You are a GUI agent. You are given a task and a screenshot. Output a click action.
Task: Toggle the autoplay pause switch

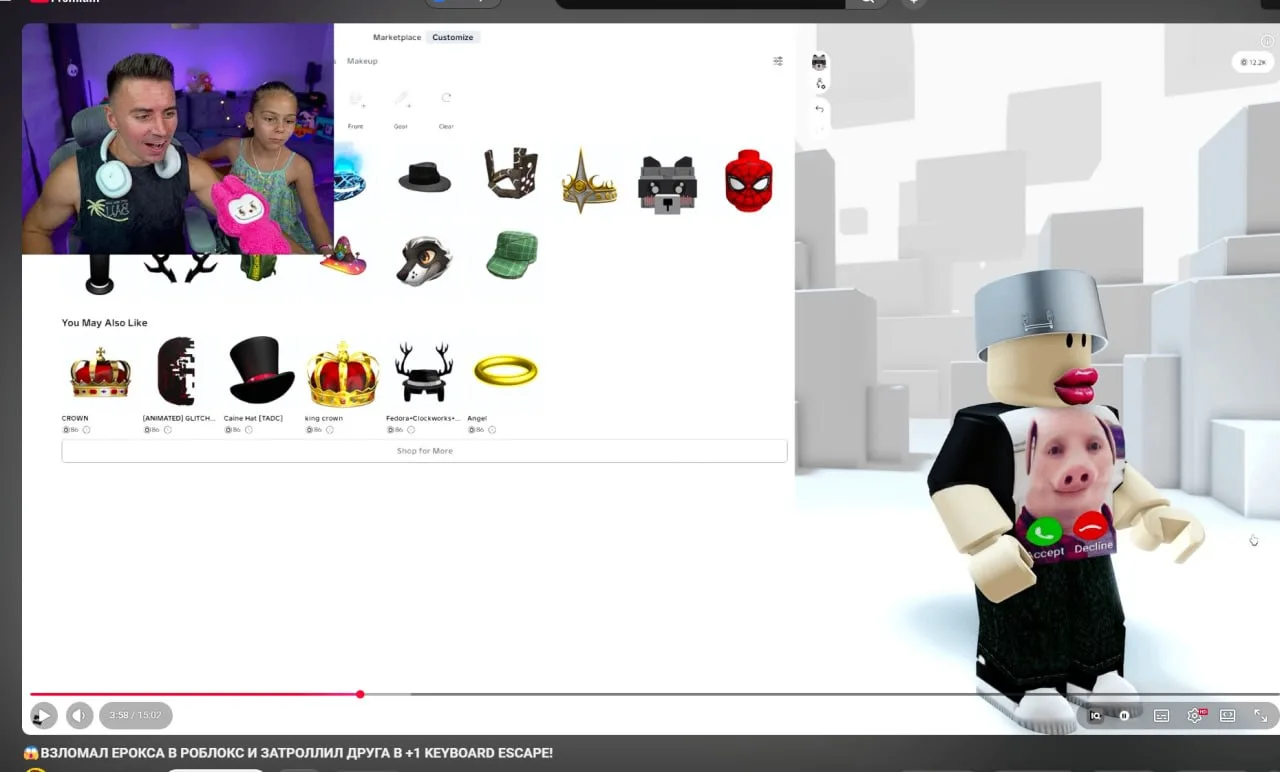click(1125, 716)
